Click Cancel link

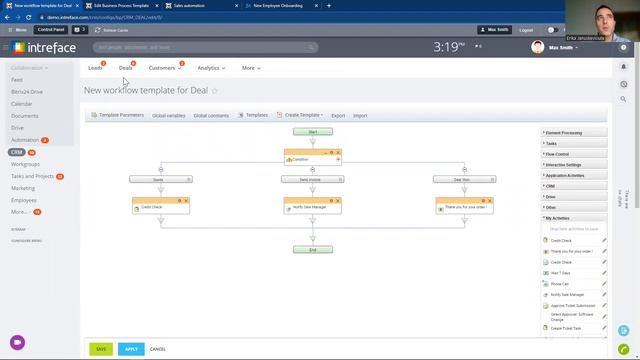(158, 349)
